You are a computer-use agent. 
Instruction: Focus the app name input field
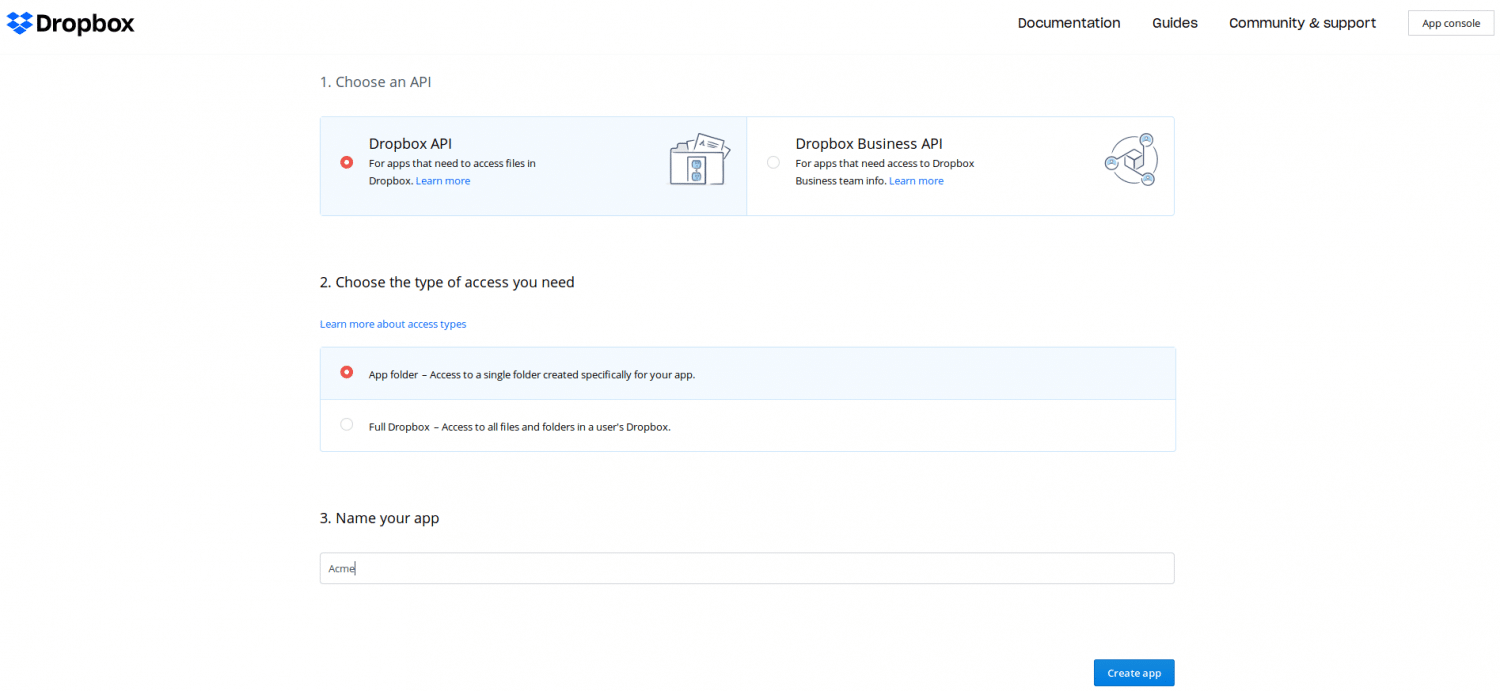[x=746, y=568]
